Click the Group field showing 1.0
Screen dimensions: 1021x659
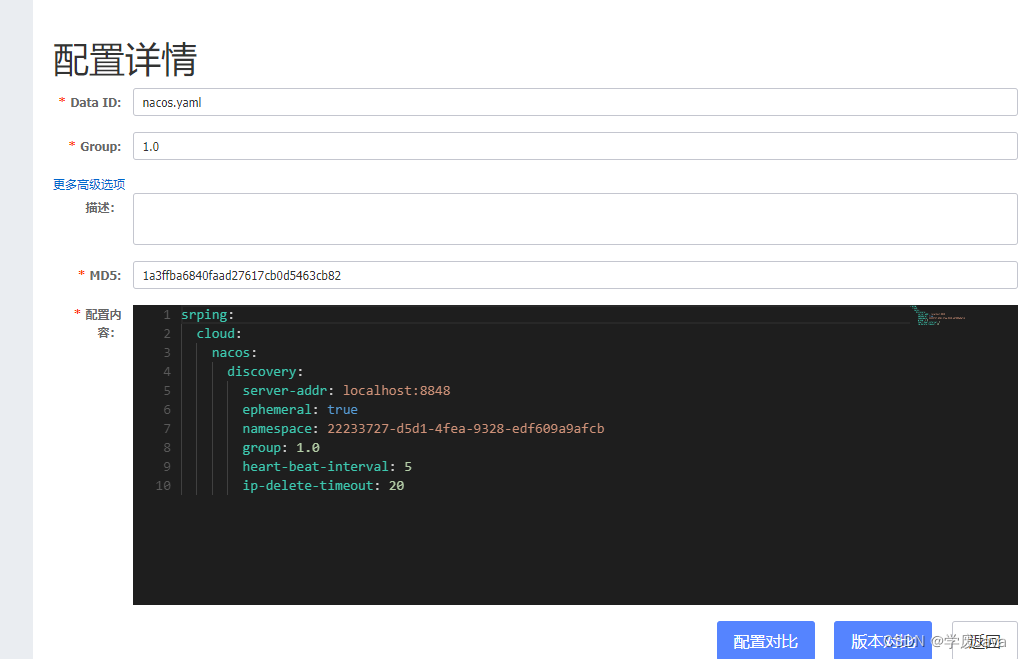click(575, 146)
